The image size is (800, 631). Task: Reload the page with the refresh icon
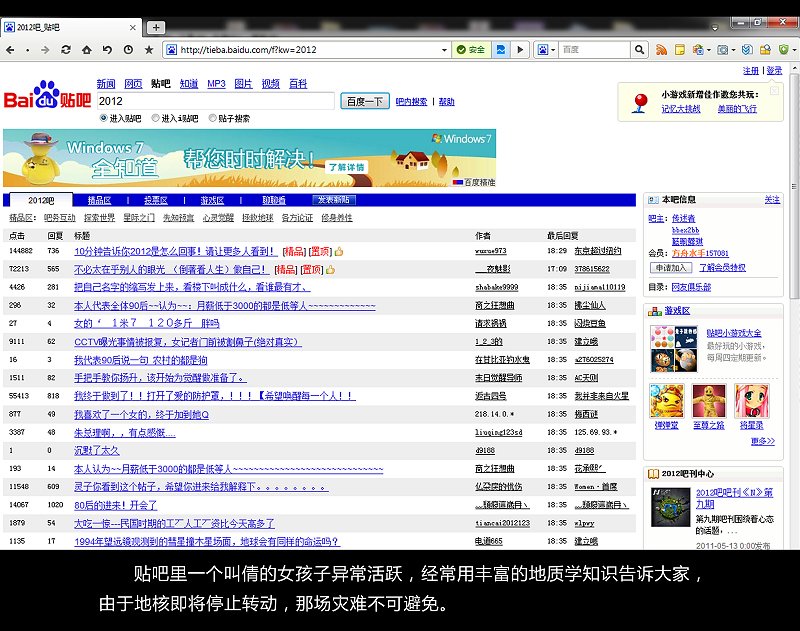(x=67, y=49)
